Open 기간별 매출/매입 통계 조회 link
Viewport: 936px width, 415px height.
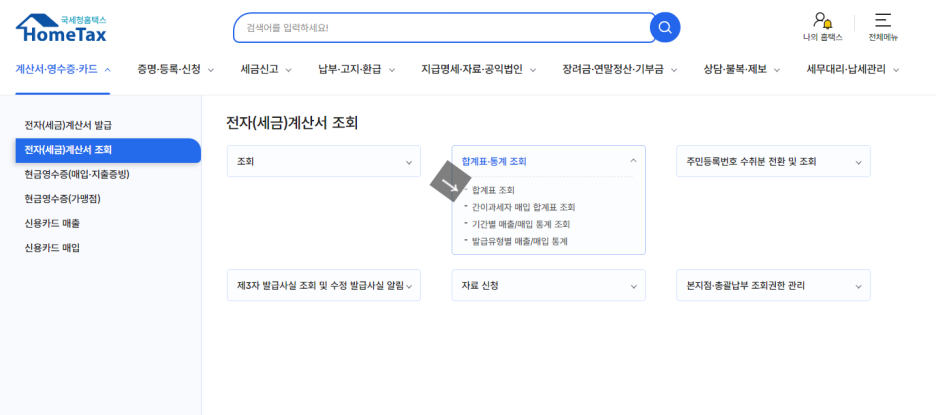pos(521,224)
